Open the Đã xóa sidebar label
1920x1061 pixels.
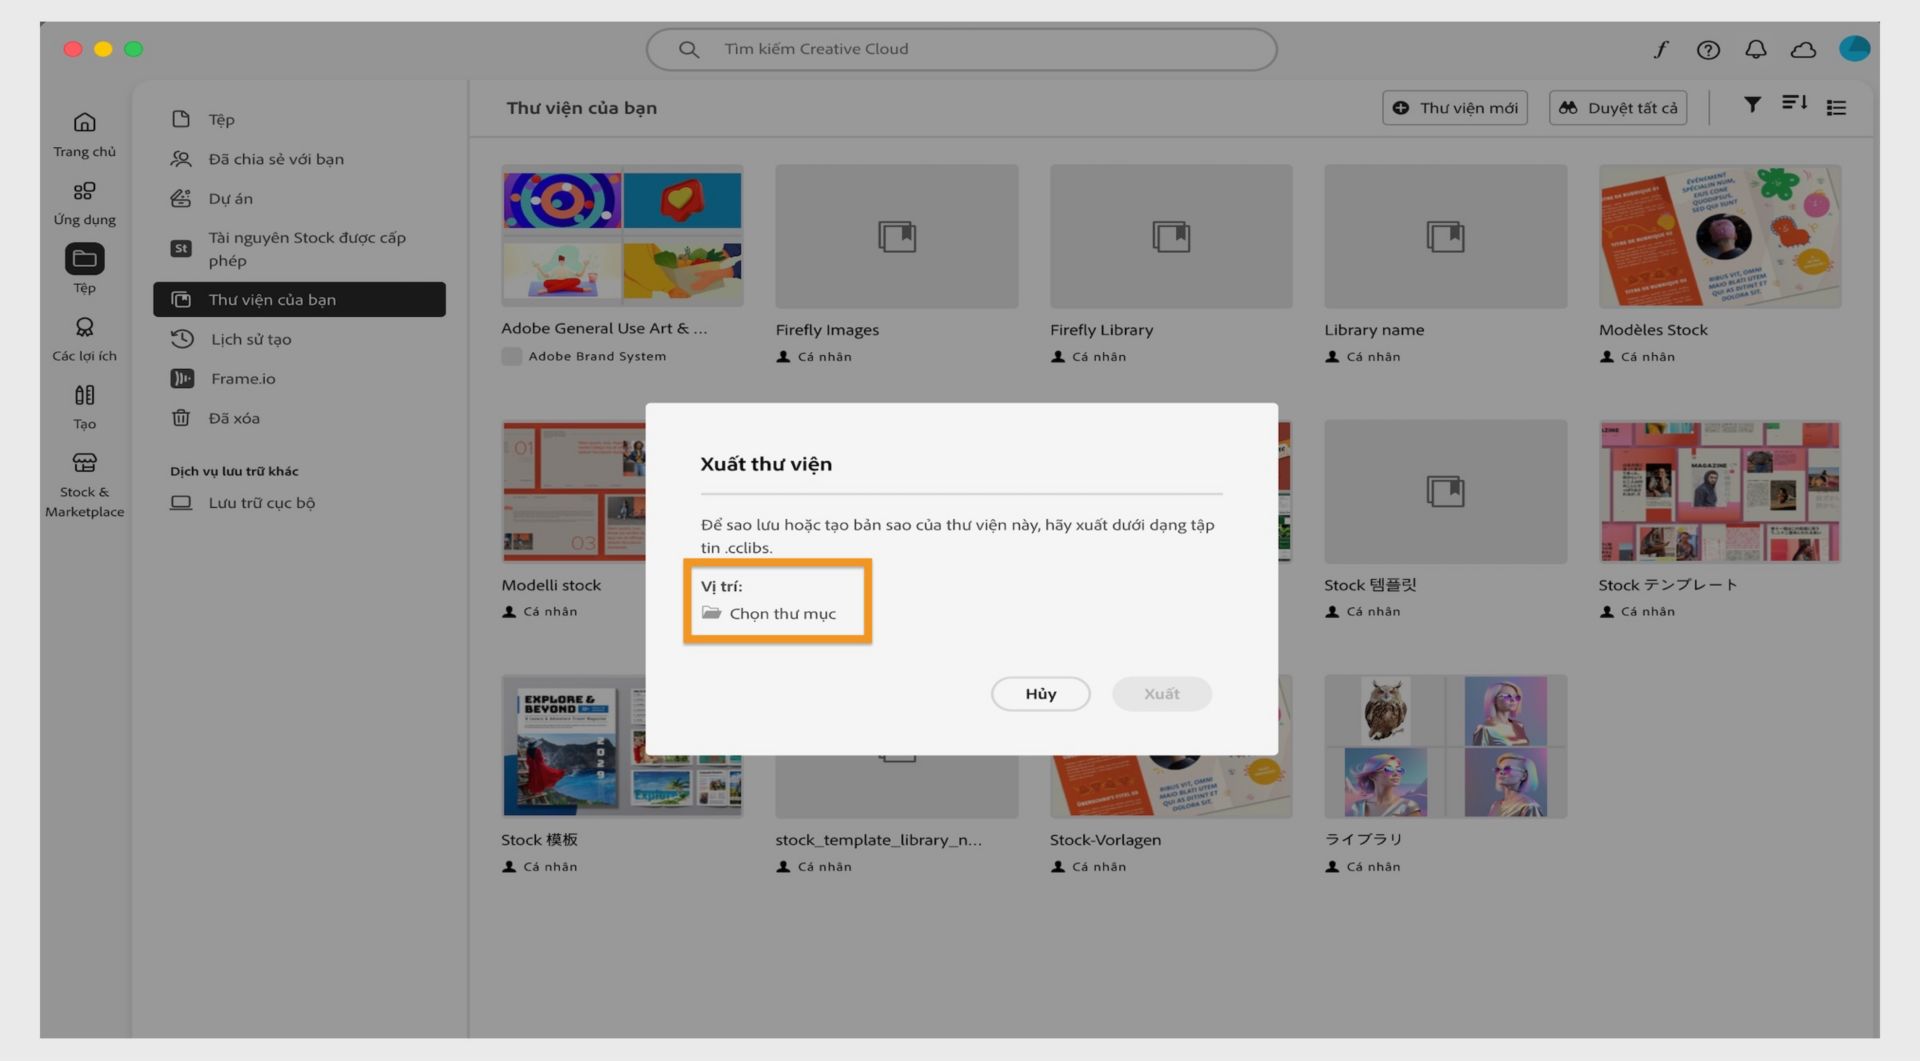click(234, 418)
